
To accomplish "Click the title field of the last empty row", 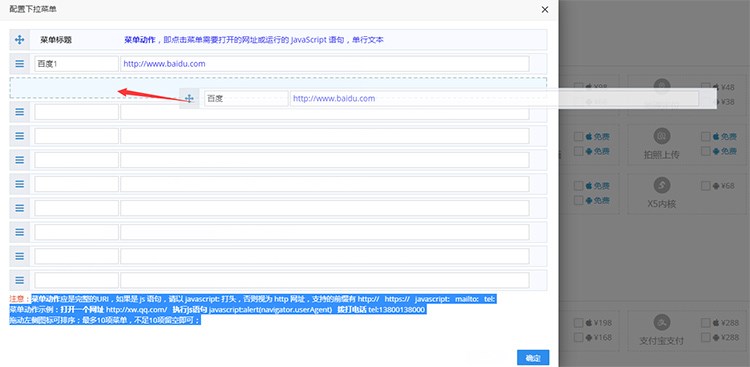I will (x=77, y=280).
